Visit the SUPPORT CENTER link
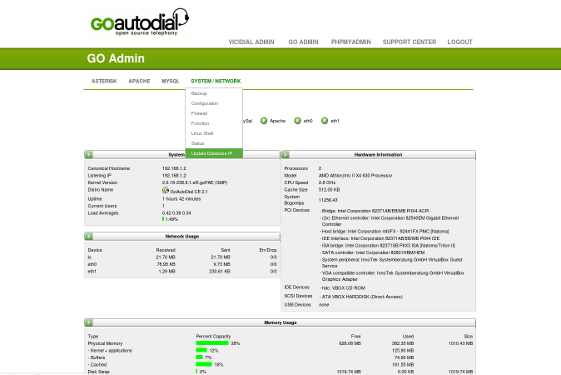Screen dimensions: 561x375 (x=409, y=42)
